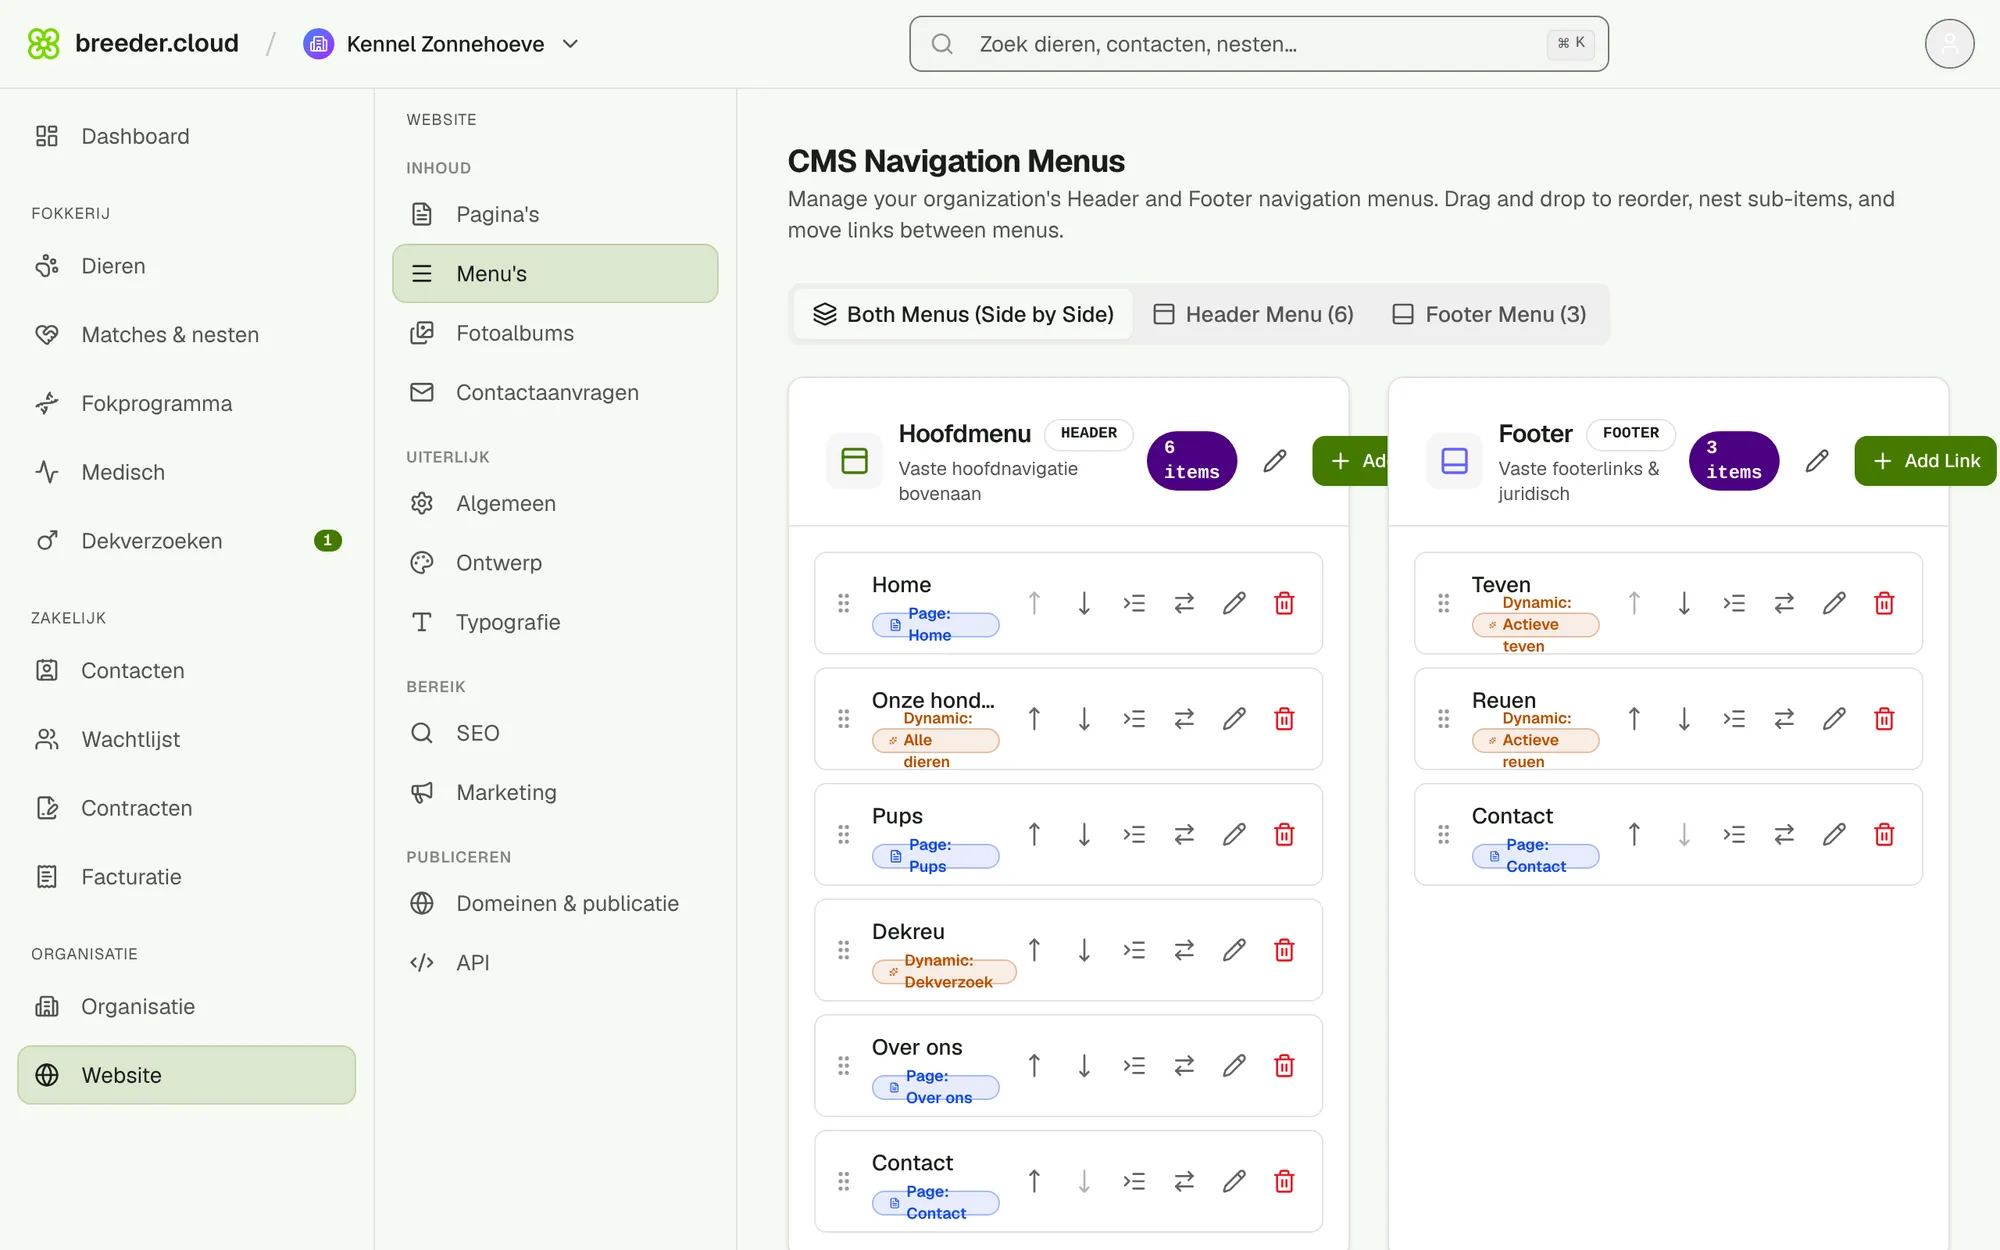2000x1250 pixels.
Task: Switch to Footer Menu (3) tab
Action: [x=1489, y=315]
